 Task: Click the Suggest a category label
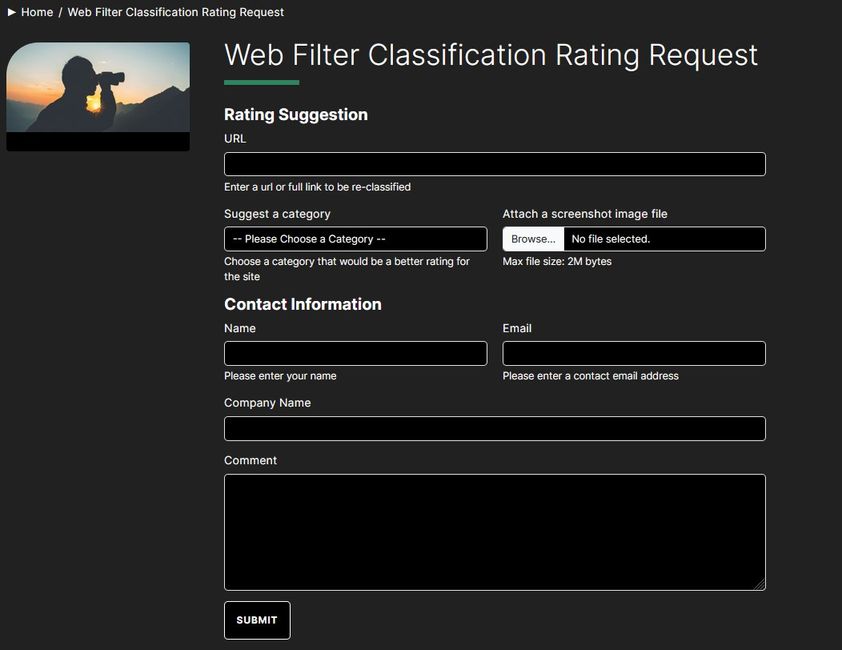click(277, 214)
